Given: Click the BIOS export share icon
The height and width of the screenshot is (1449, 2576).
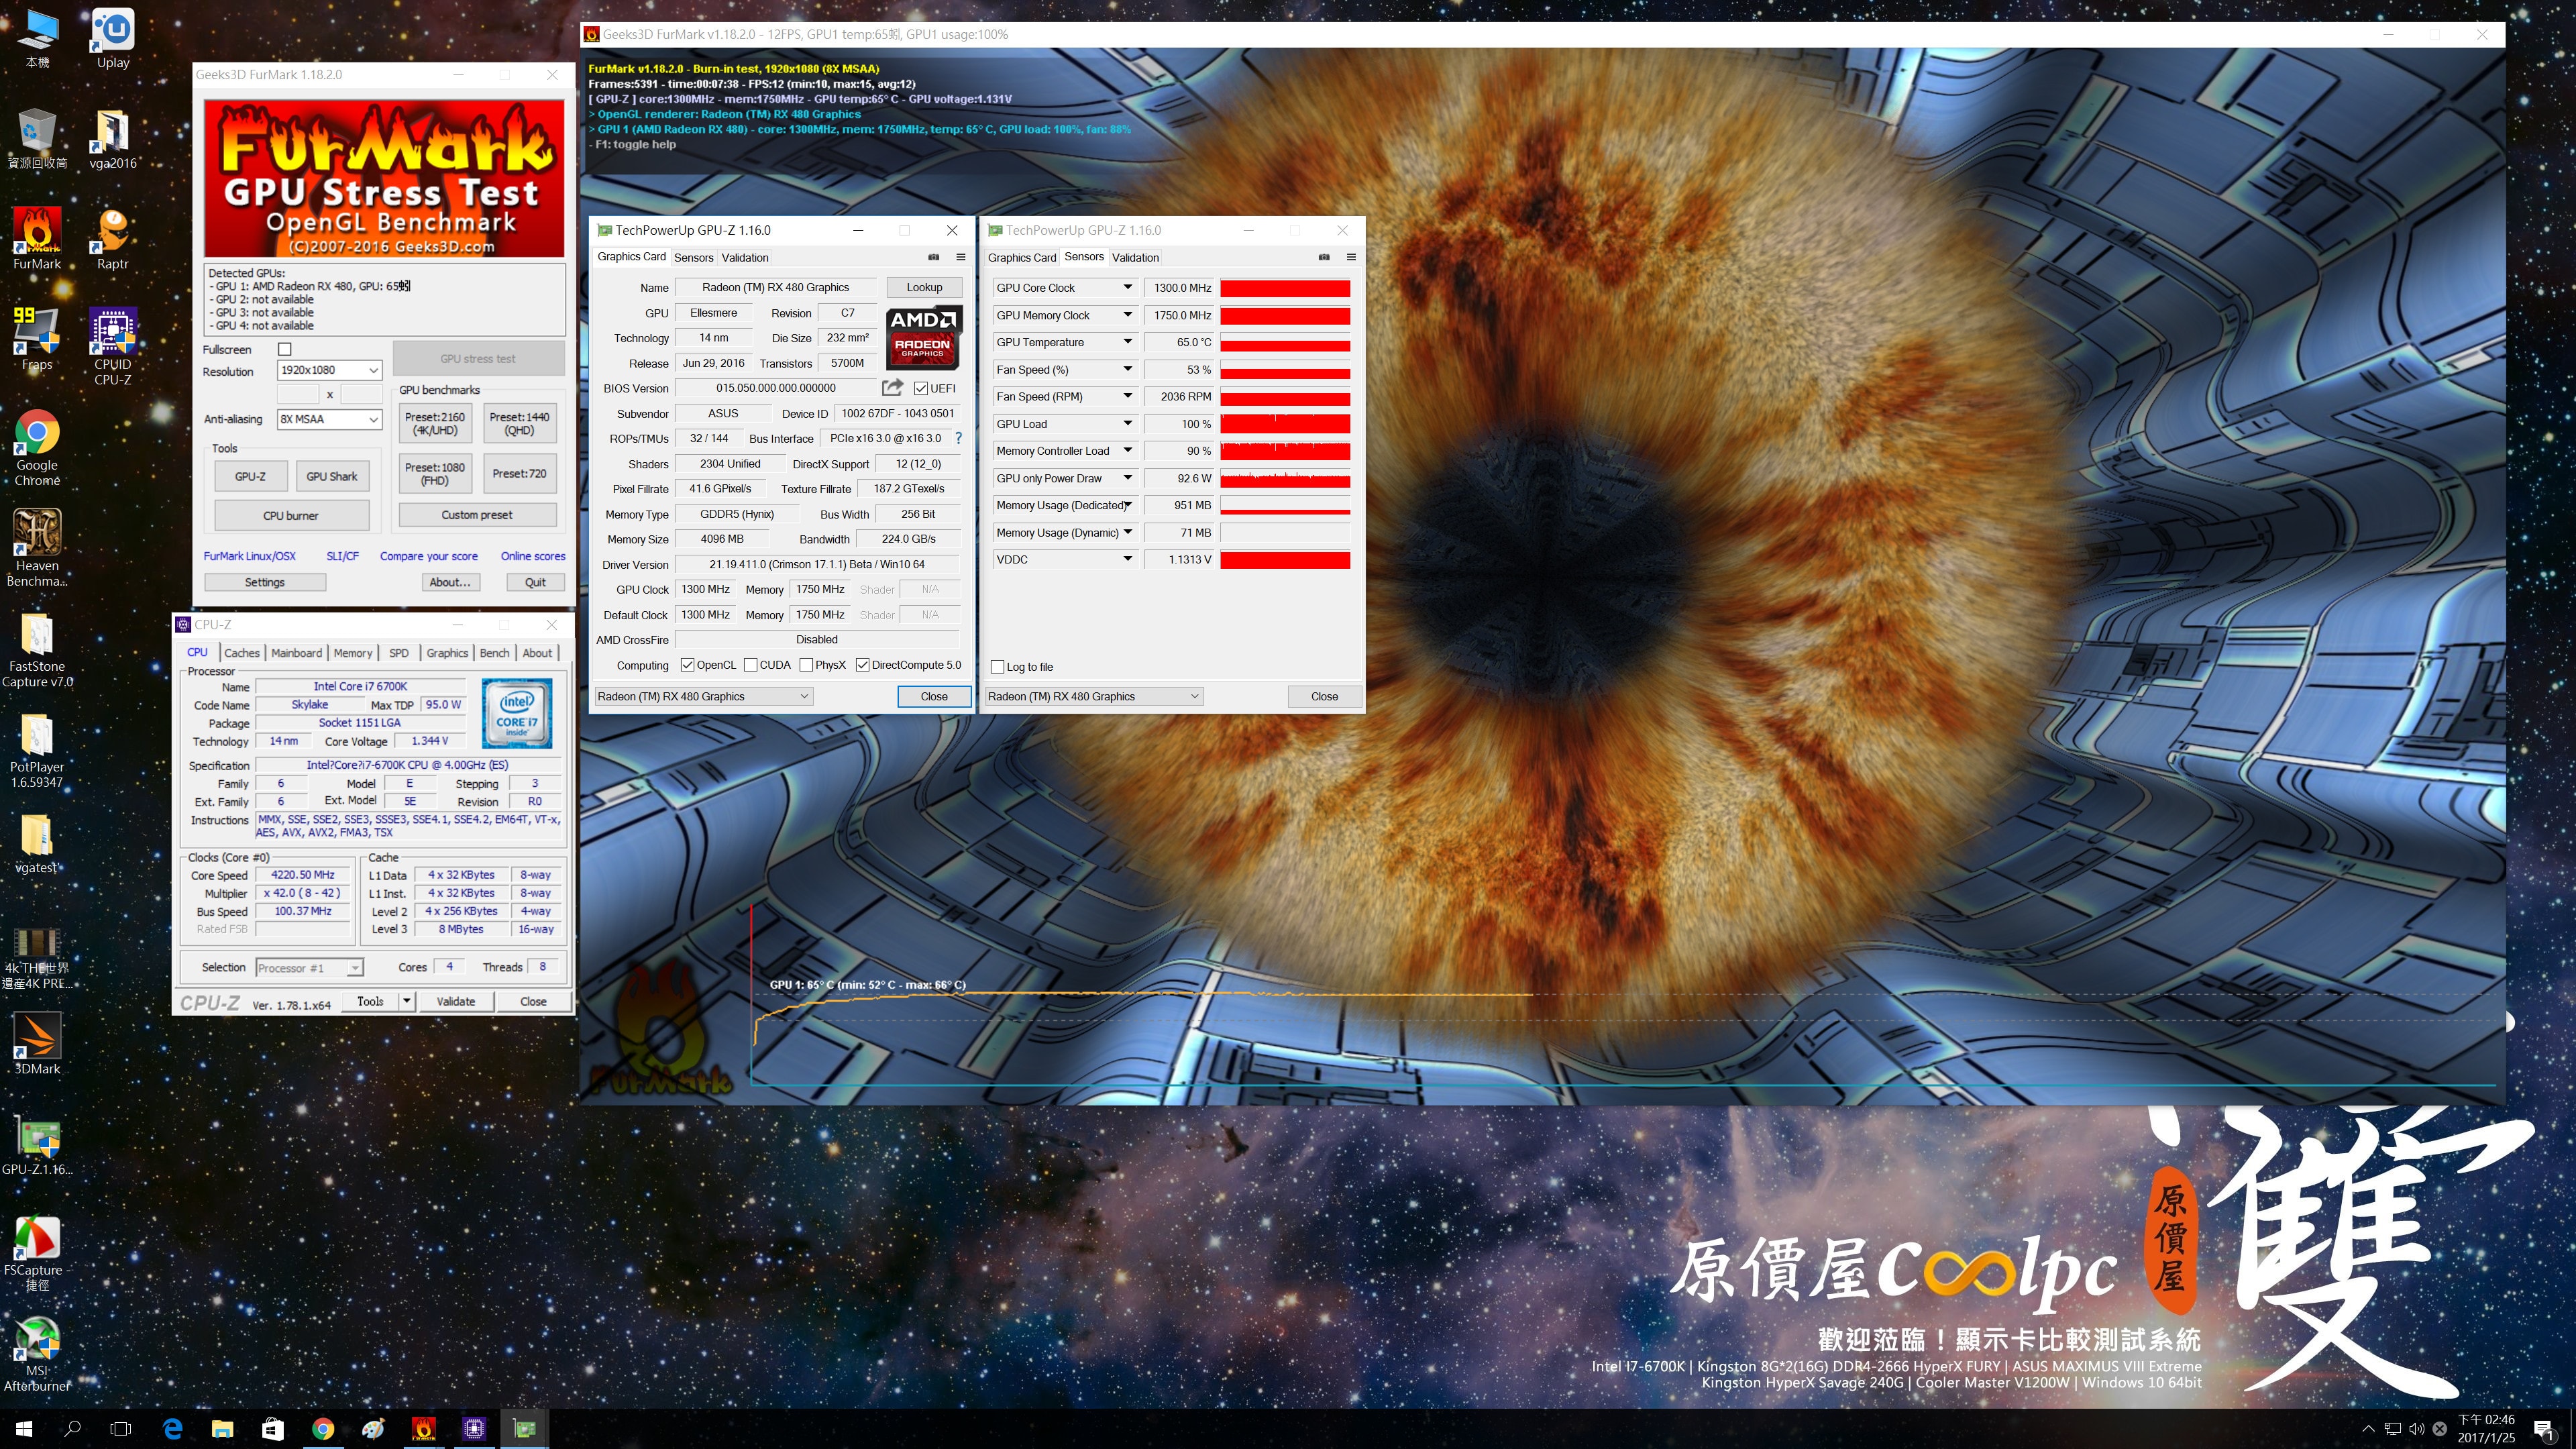Looking at the screenshot, I should click(x=892, y=388).
